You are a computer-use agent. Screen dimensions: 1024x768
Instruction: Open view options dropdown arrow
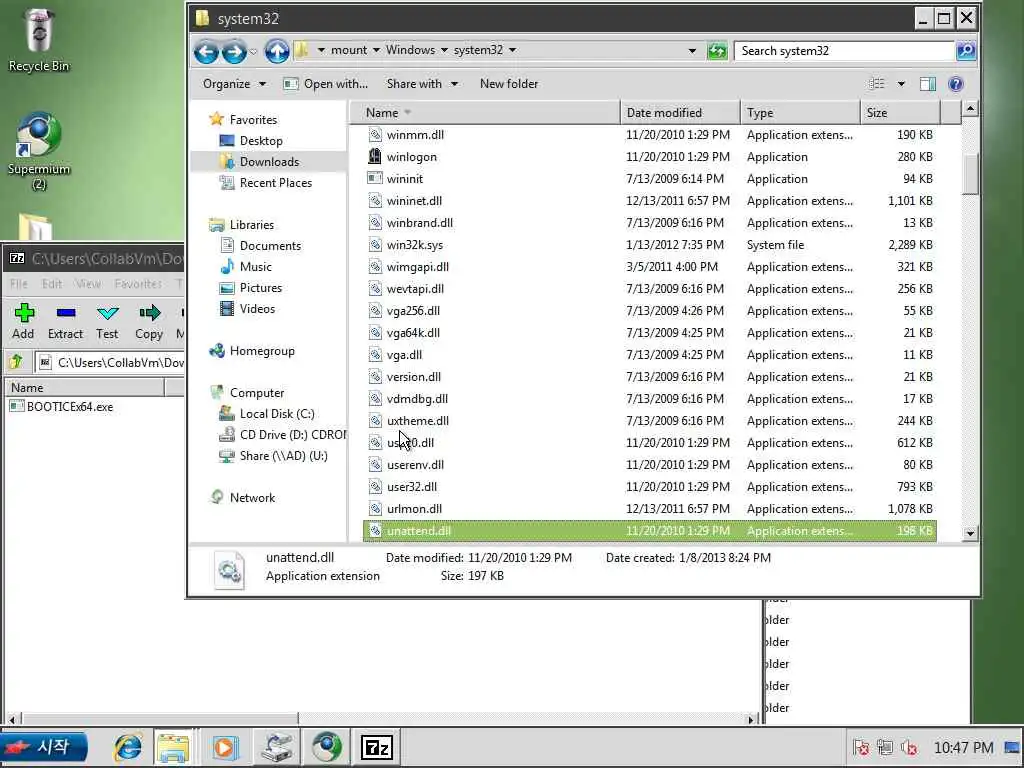point(901,84)
